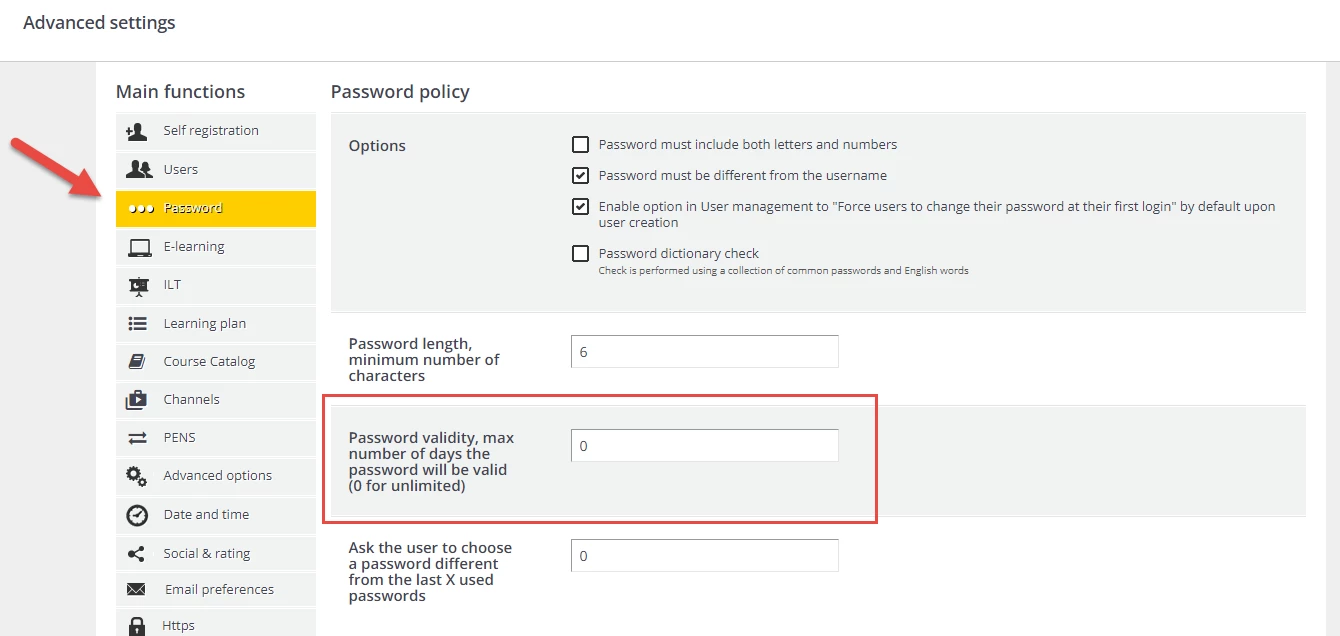The image size is (1340, 636).
Task: Click the Date and time clock icon
Action: 137,515
